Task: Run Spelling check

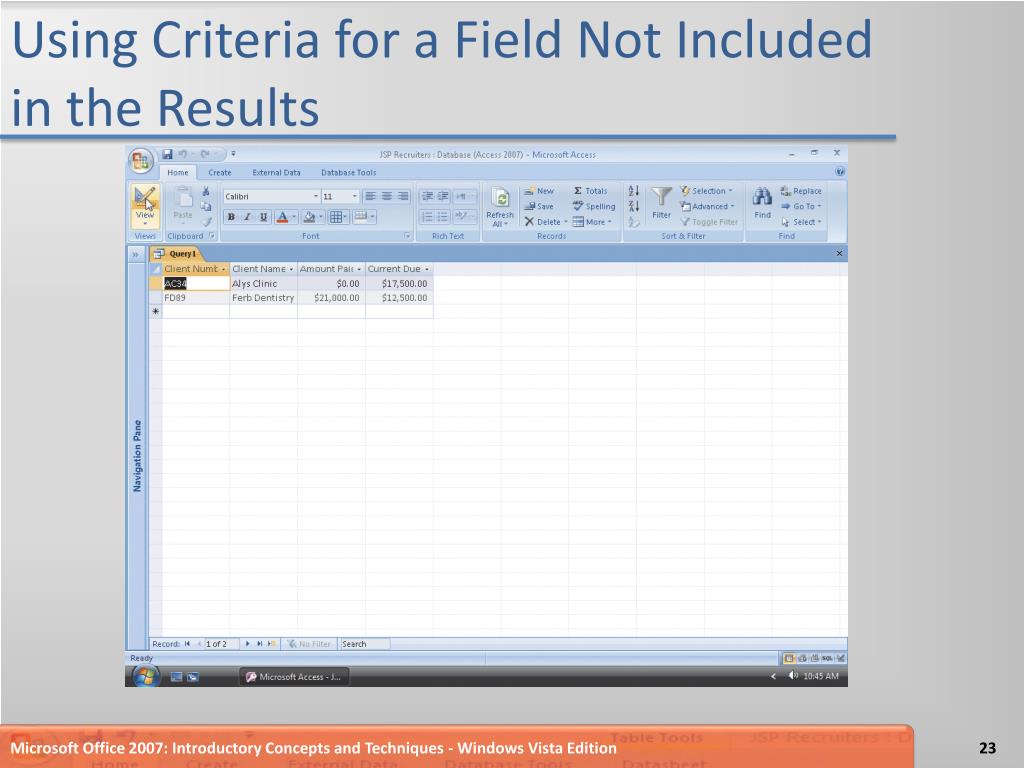Action: [594, 206]
